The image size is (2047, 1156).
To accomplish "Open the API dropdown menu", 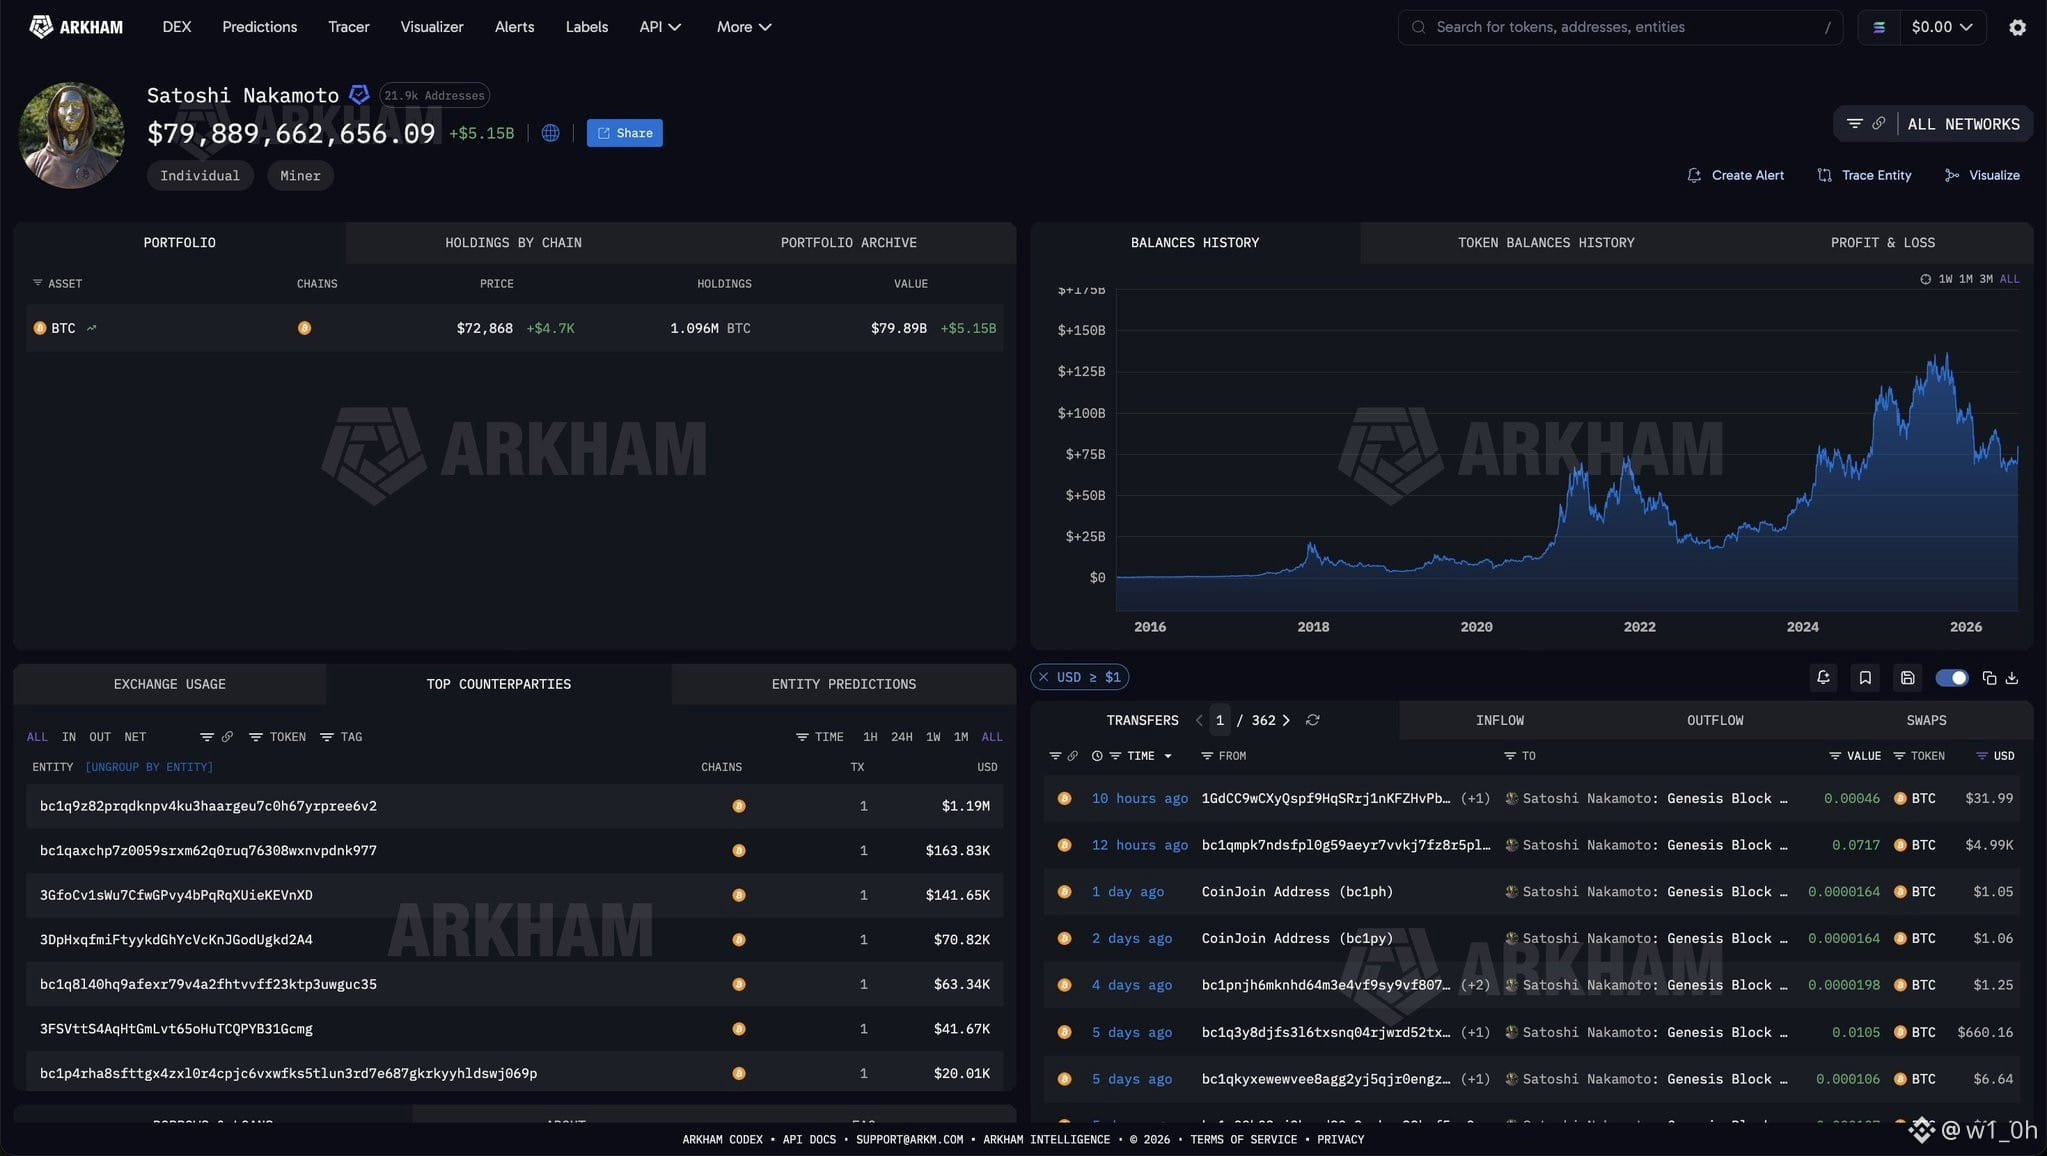I will [x=660, y=27].
